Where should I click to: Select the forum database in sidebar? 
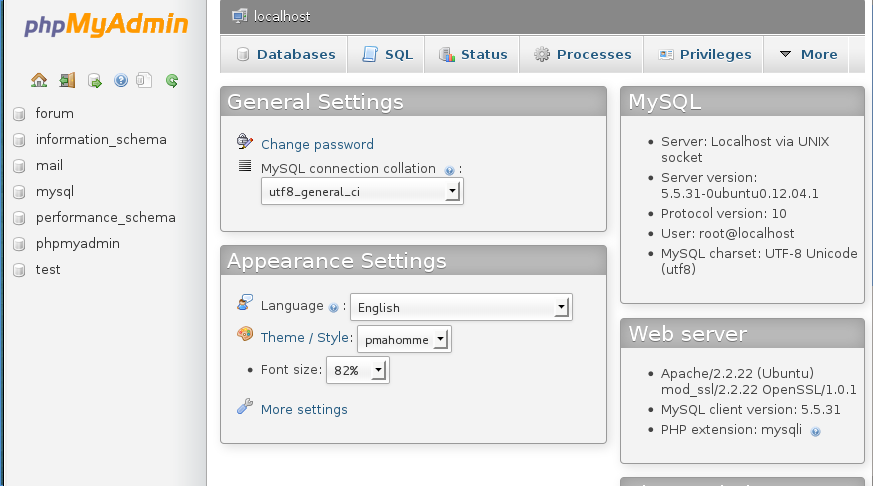click(55, 113)
